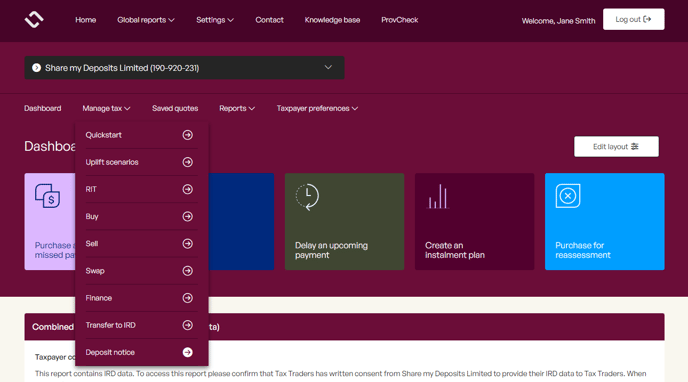This screenshot has width=688, height=382.
Task: Choose Buy from Manage tax menu
Action: pyautogui.click(x=141, y=217)
